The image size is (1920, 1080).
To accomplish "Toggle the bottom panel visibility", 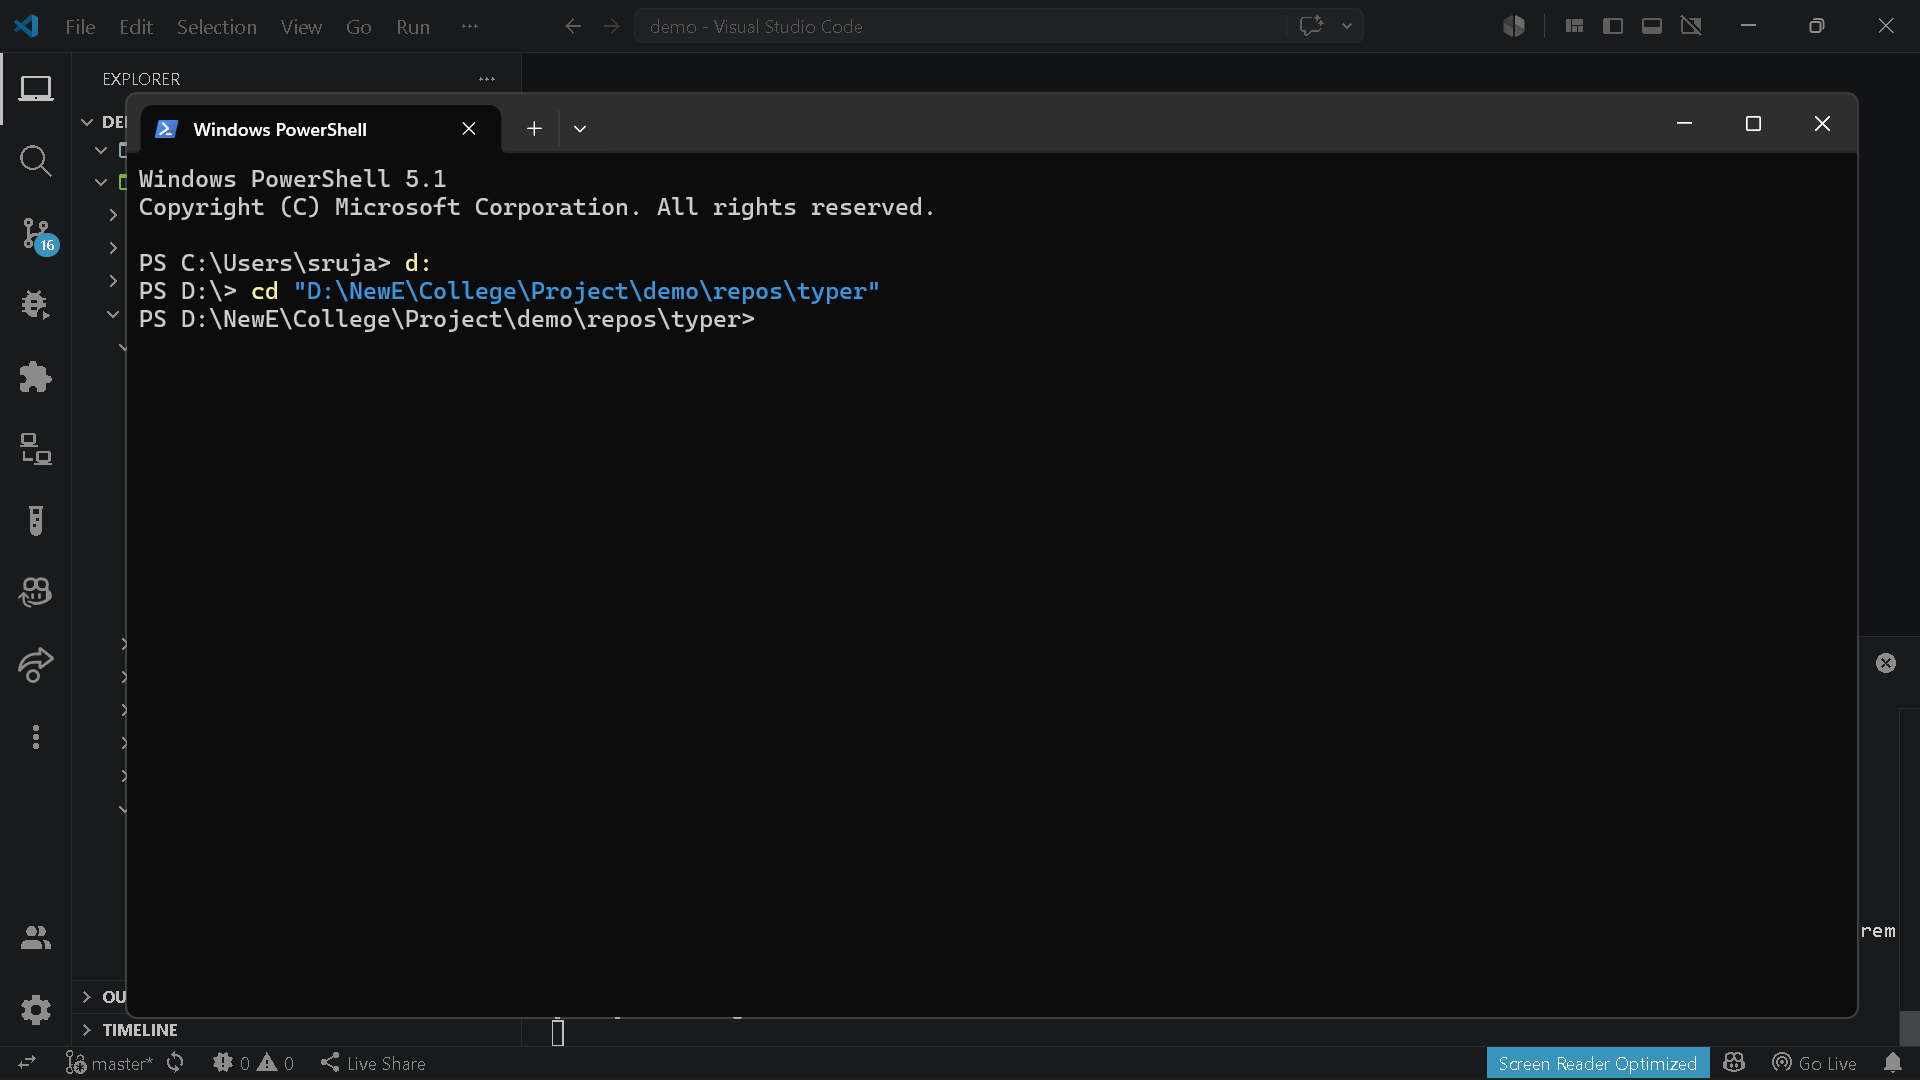I will click(1652, 26).
